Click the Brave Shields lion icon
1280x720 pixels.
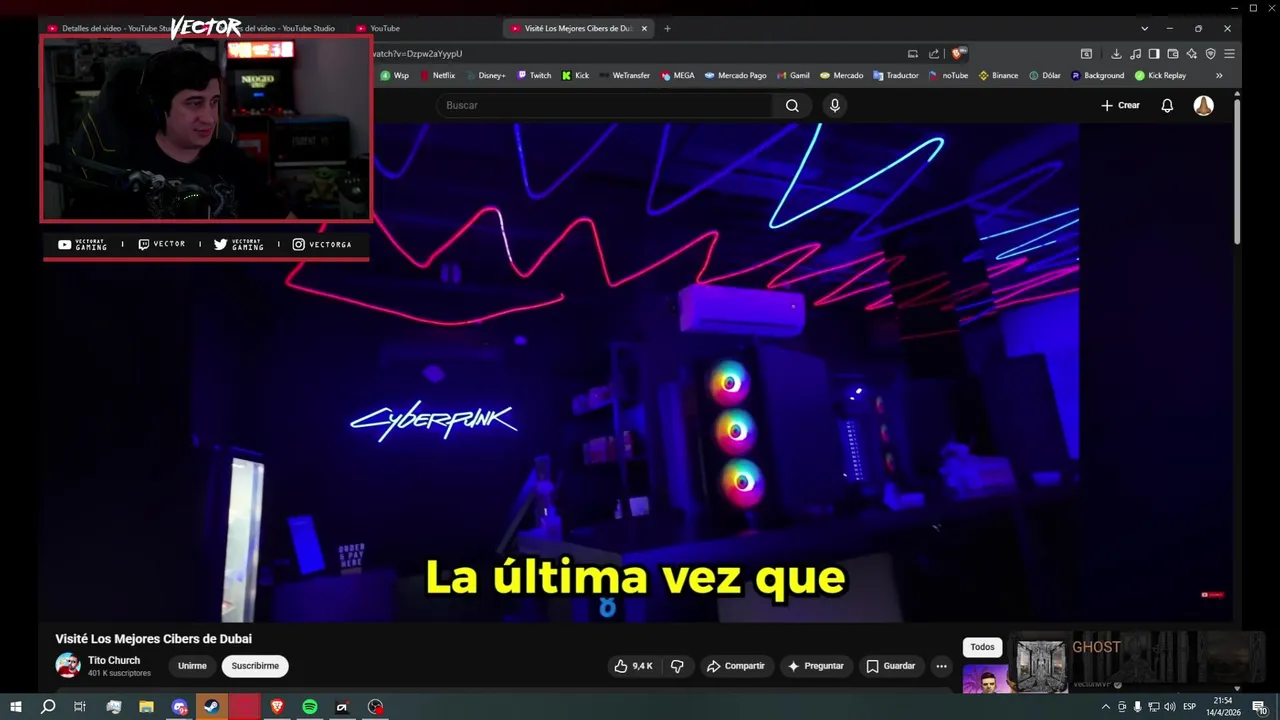958,53
